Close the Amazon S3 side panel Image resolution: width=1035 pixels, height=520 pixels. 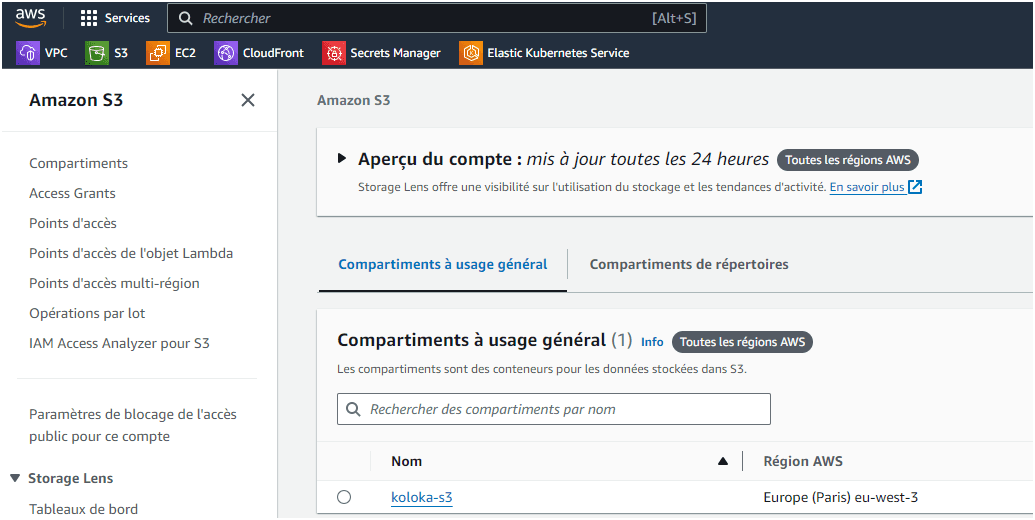(x=248, y=100)
